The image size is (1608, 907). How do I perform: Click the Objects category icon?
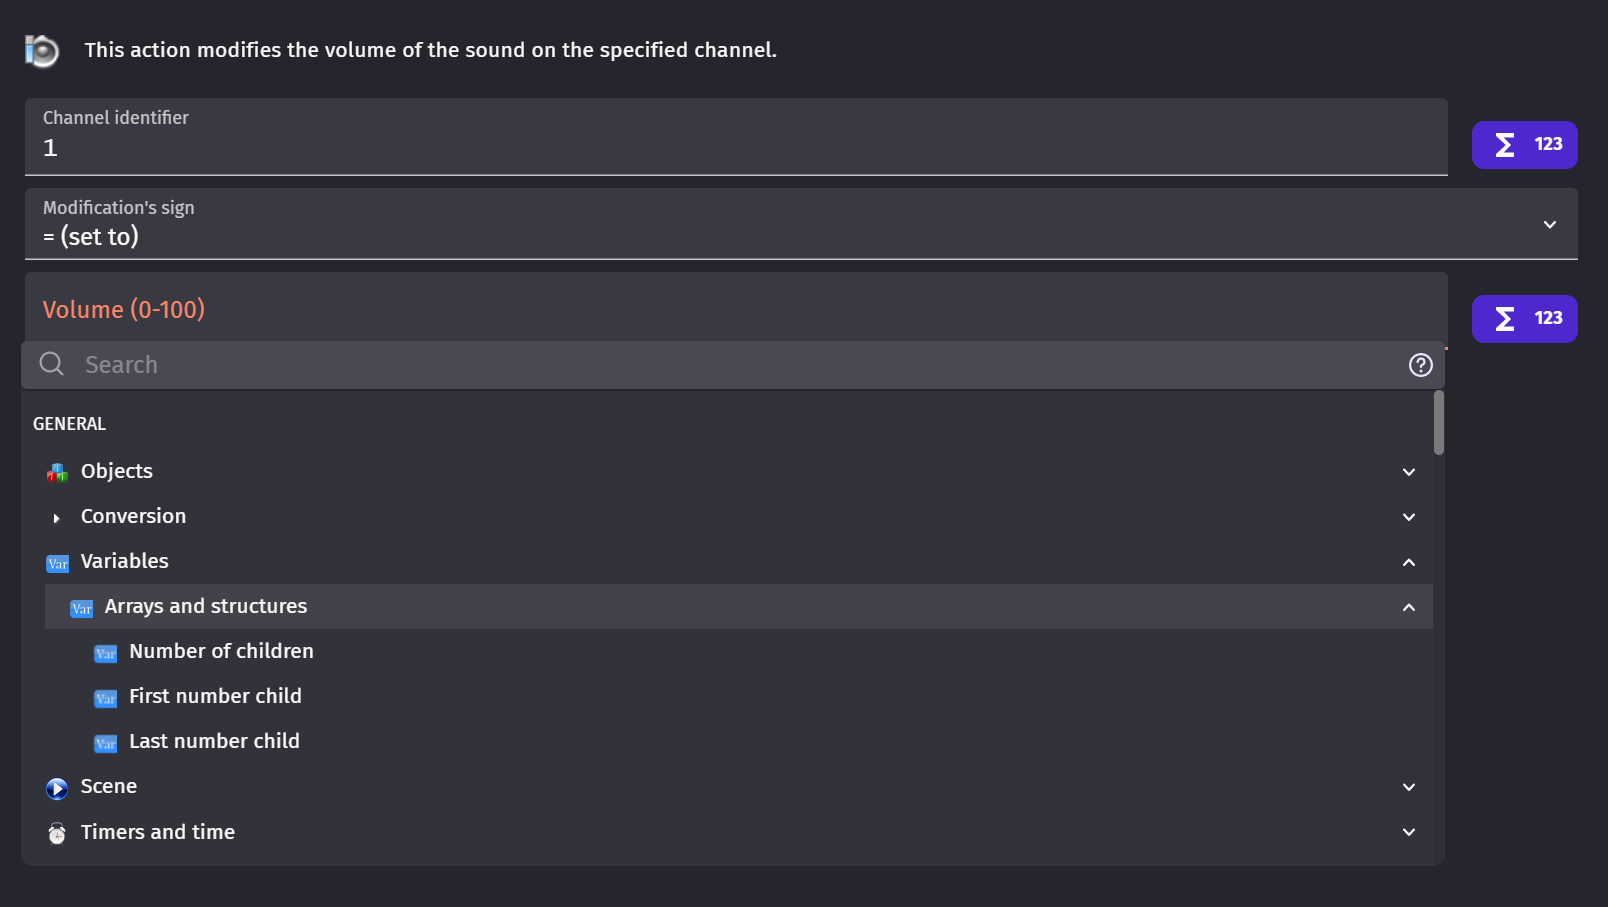click(57, 472)
